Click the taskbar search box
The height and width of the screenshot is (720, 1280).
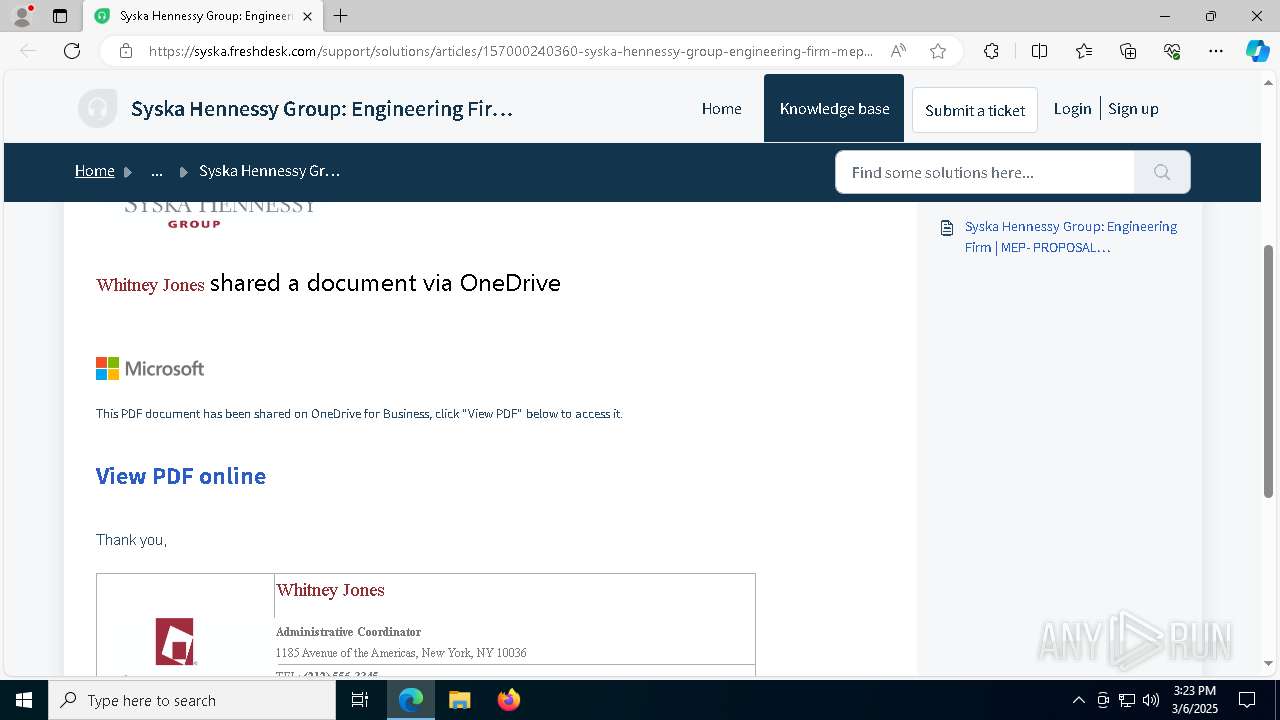[192, 700]
